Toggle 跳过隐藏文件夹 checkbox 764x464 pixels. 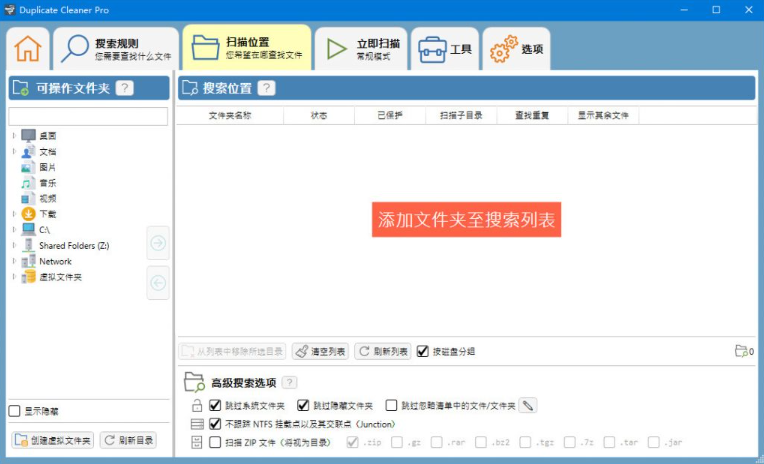click(303, 406)
